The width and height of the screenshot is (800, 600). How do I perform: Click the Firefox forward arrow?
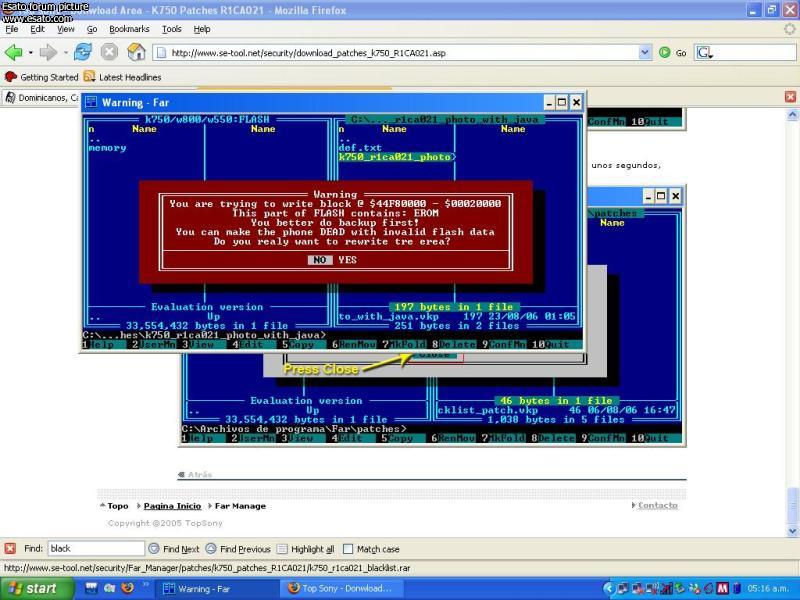pyautogui.click(x=48, y=52)
